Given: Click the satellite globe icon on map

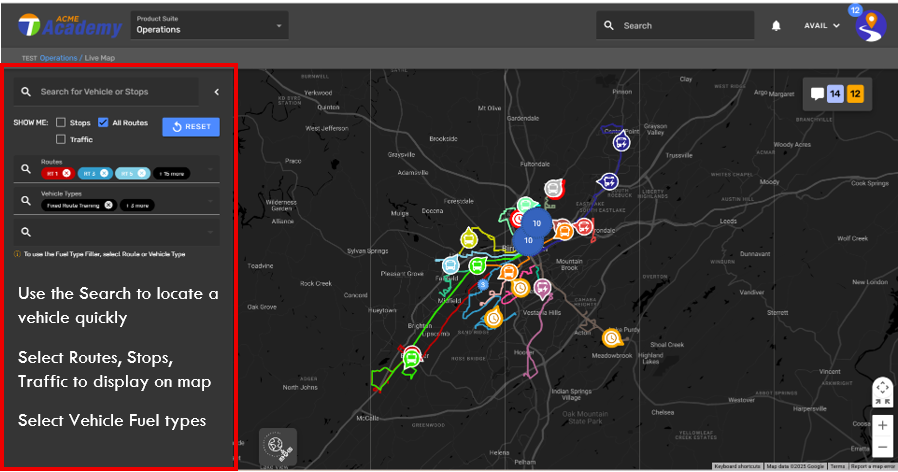Looking at the screenshot, I should 277,446.
